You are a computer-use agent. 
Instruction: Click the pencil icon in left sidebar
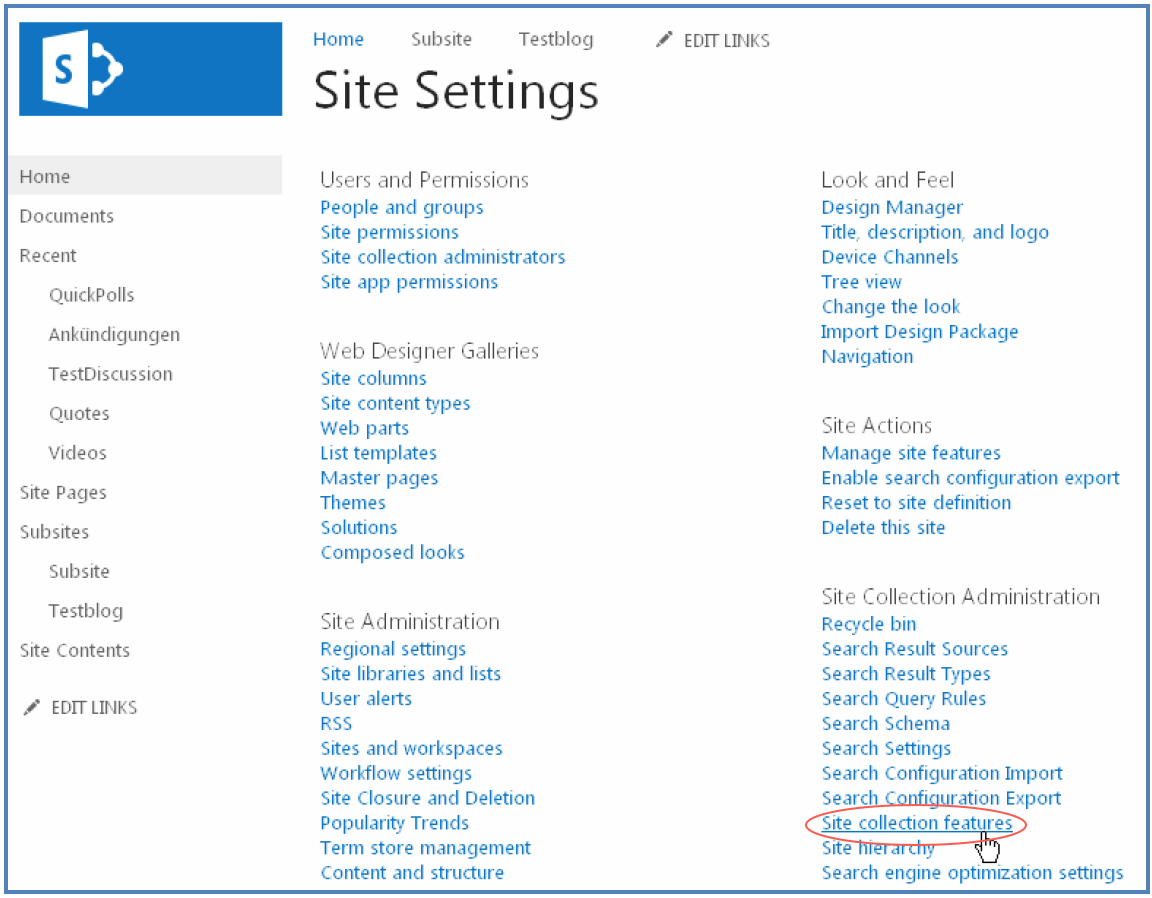pos(31,708)
